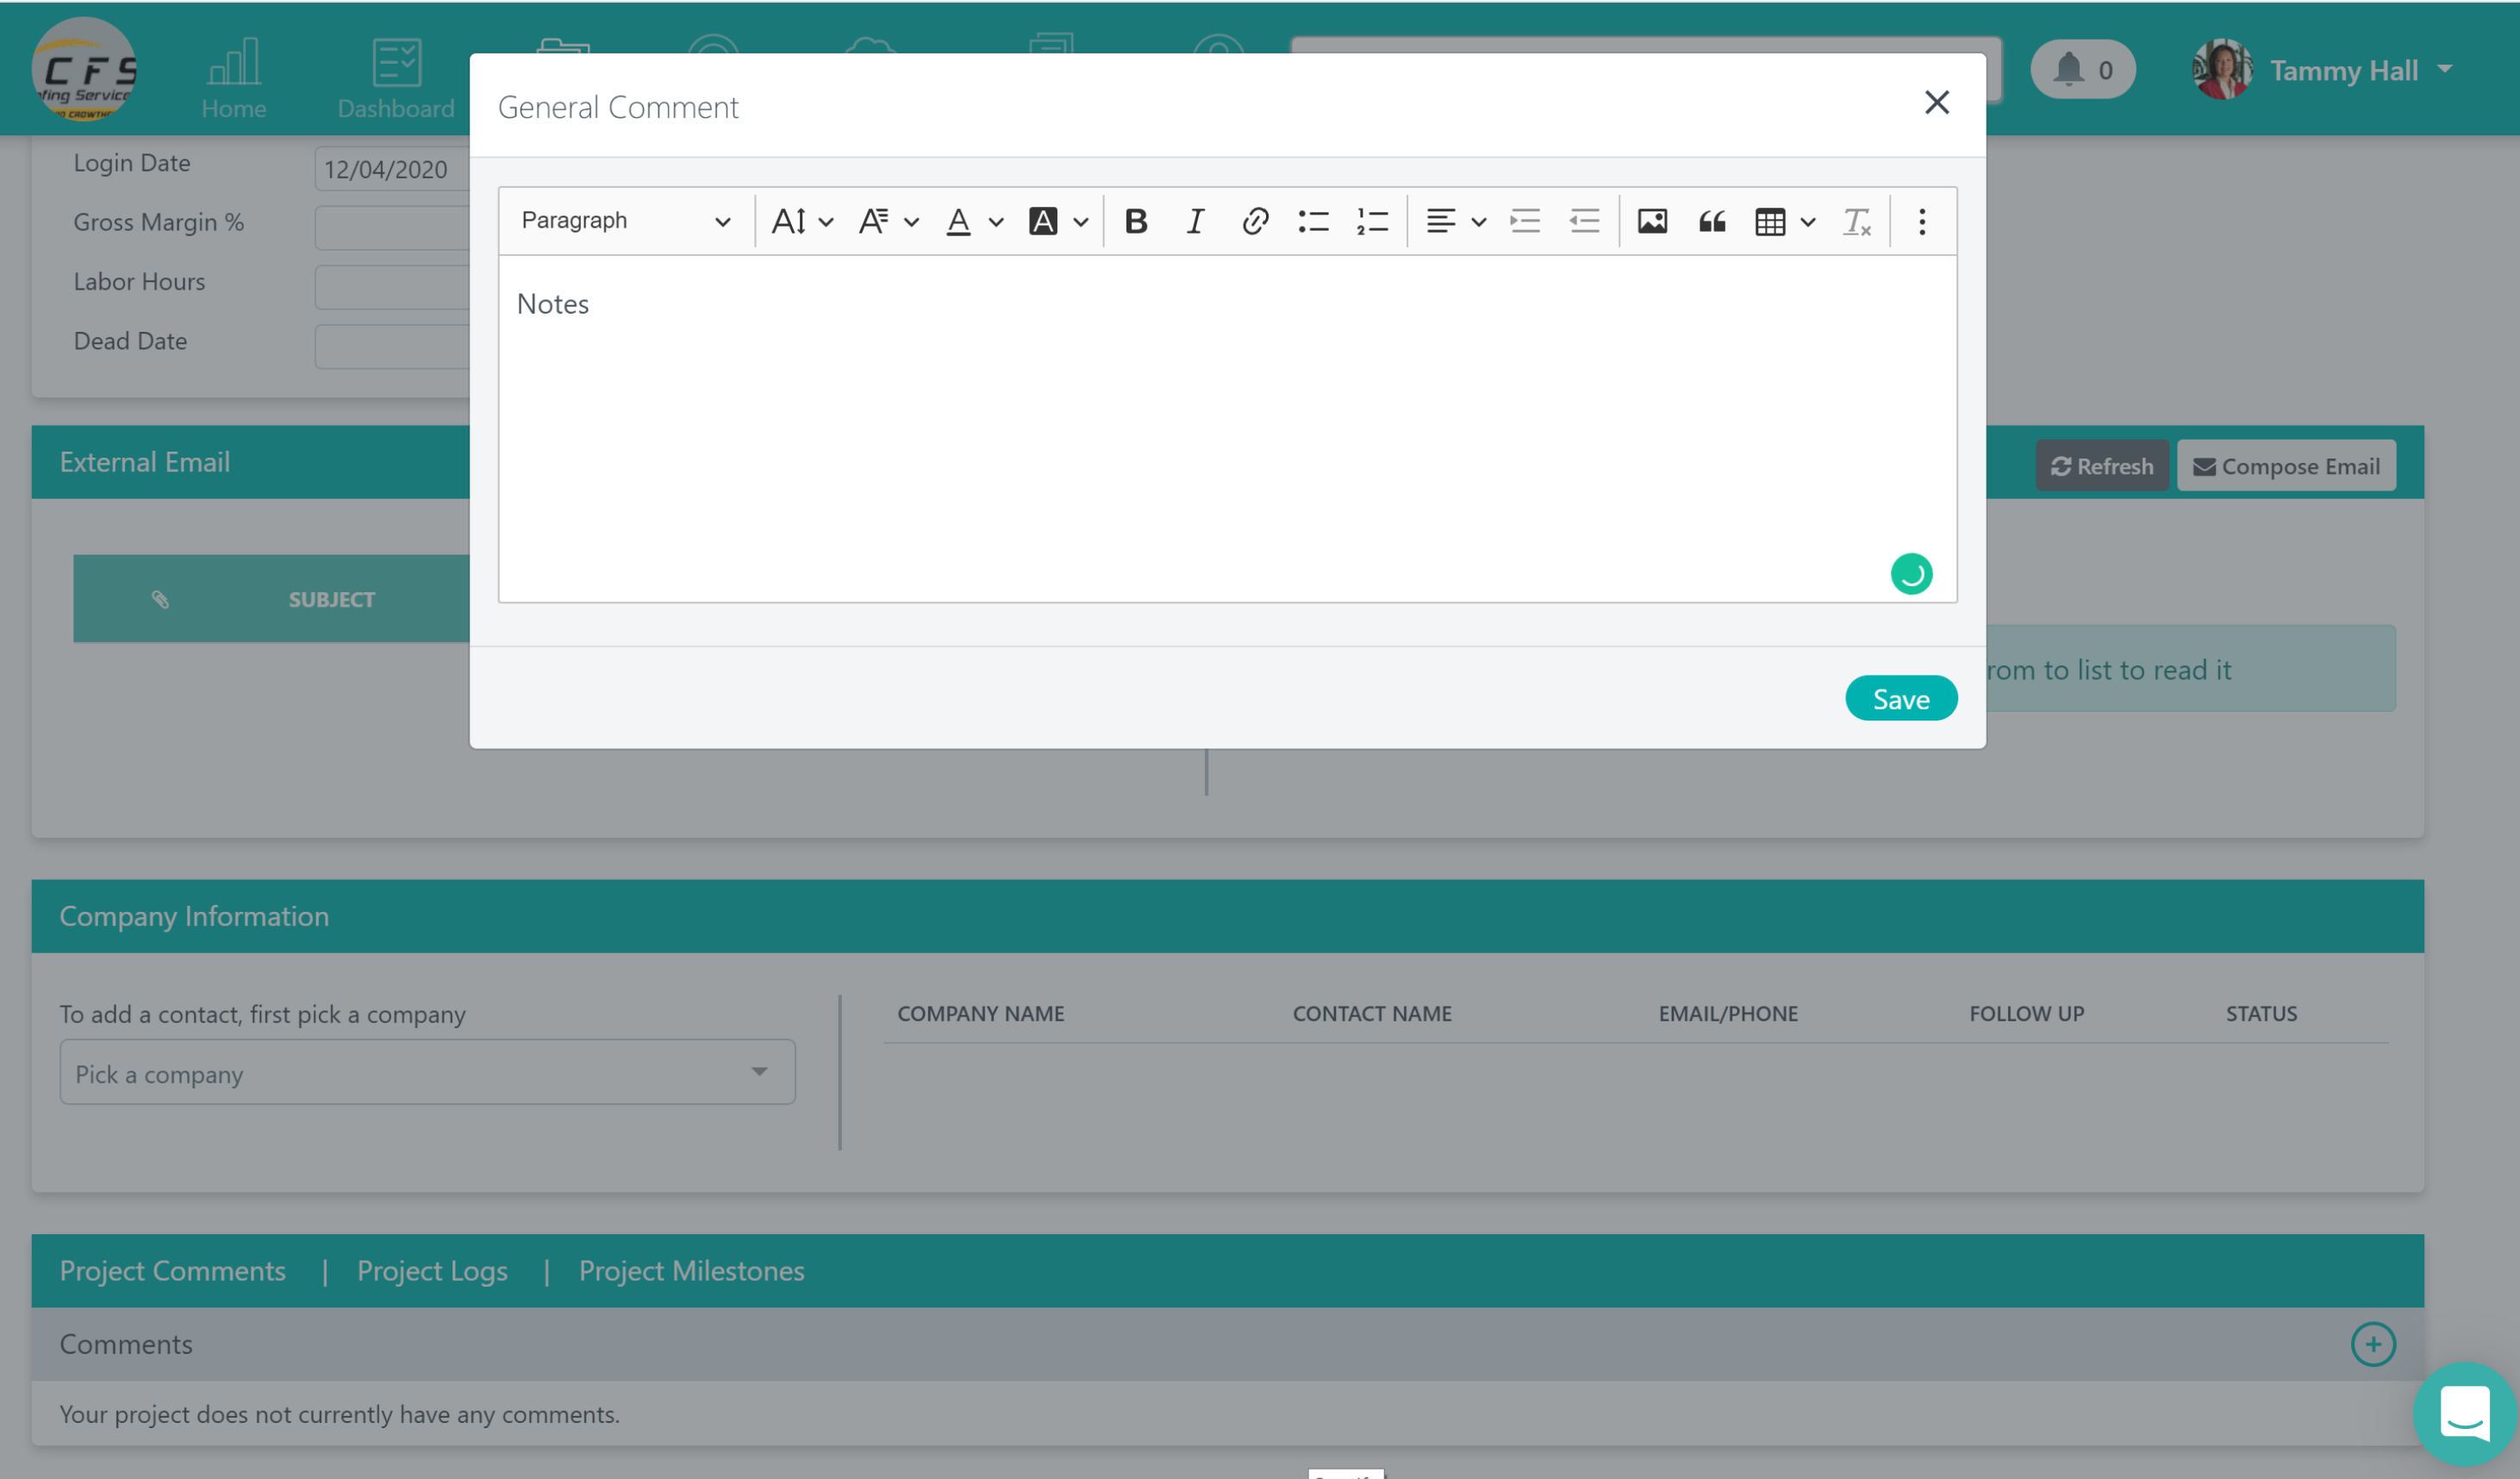The height and width of the screenshot is (1479, 2520).
Task: Click the Dead Date field
Action: pyautogui.click(x=392, y=347)
